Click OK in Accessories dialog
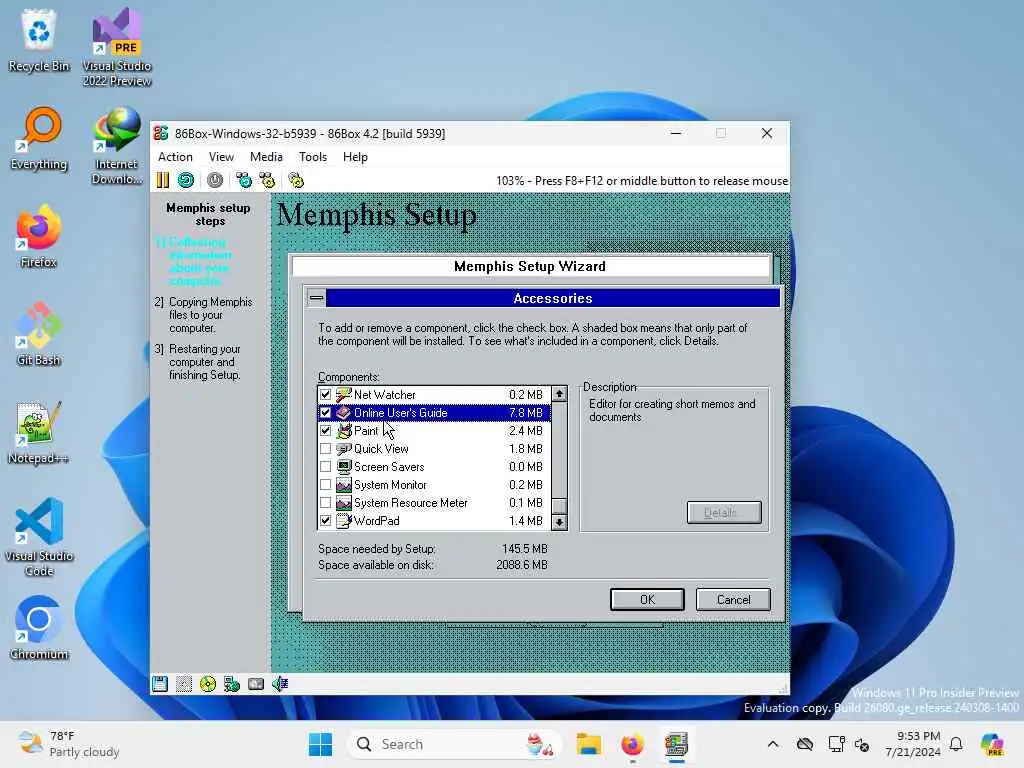The height and width of the screenshot is (768, 1024). (x=647, y=600)
